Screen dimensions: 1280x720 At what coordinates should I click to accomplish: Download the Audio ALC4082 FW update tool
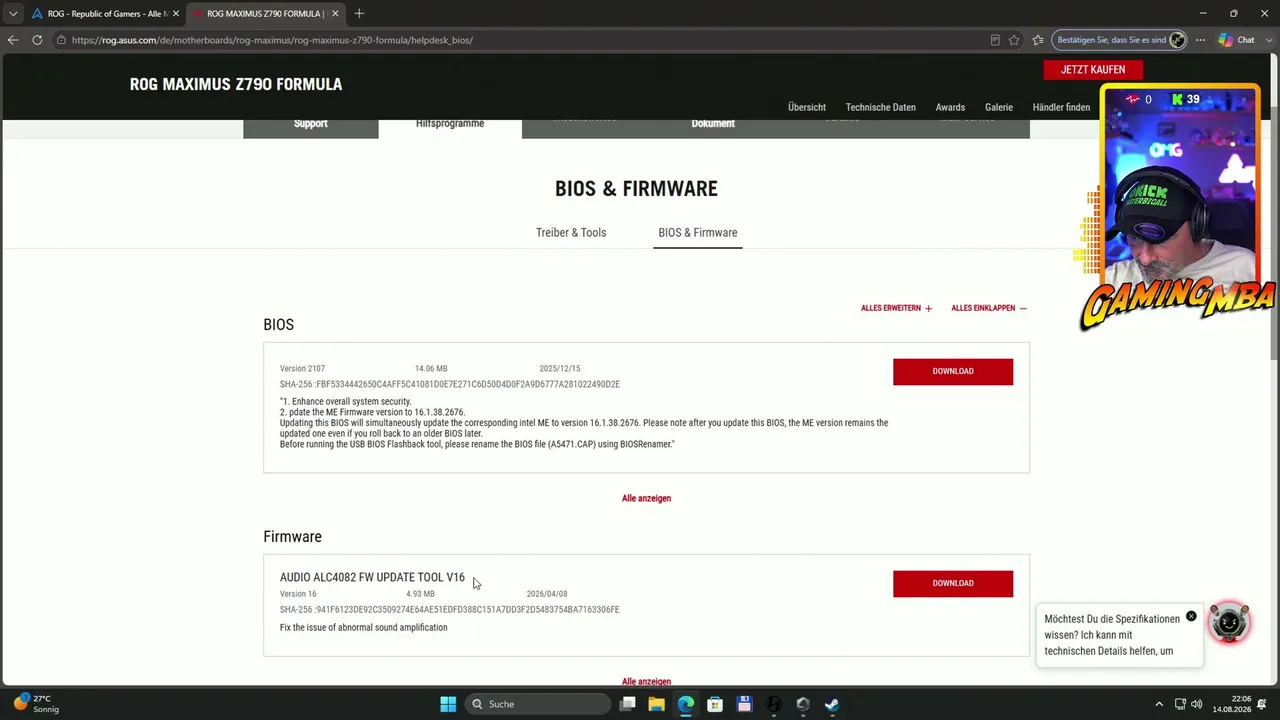(953, 583)
